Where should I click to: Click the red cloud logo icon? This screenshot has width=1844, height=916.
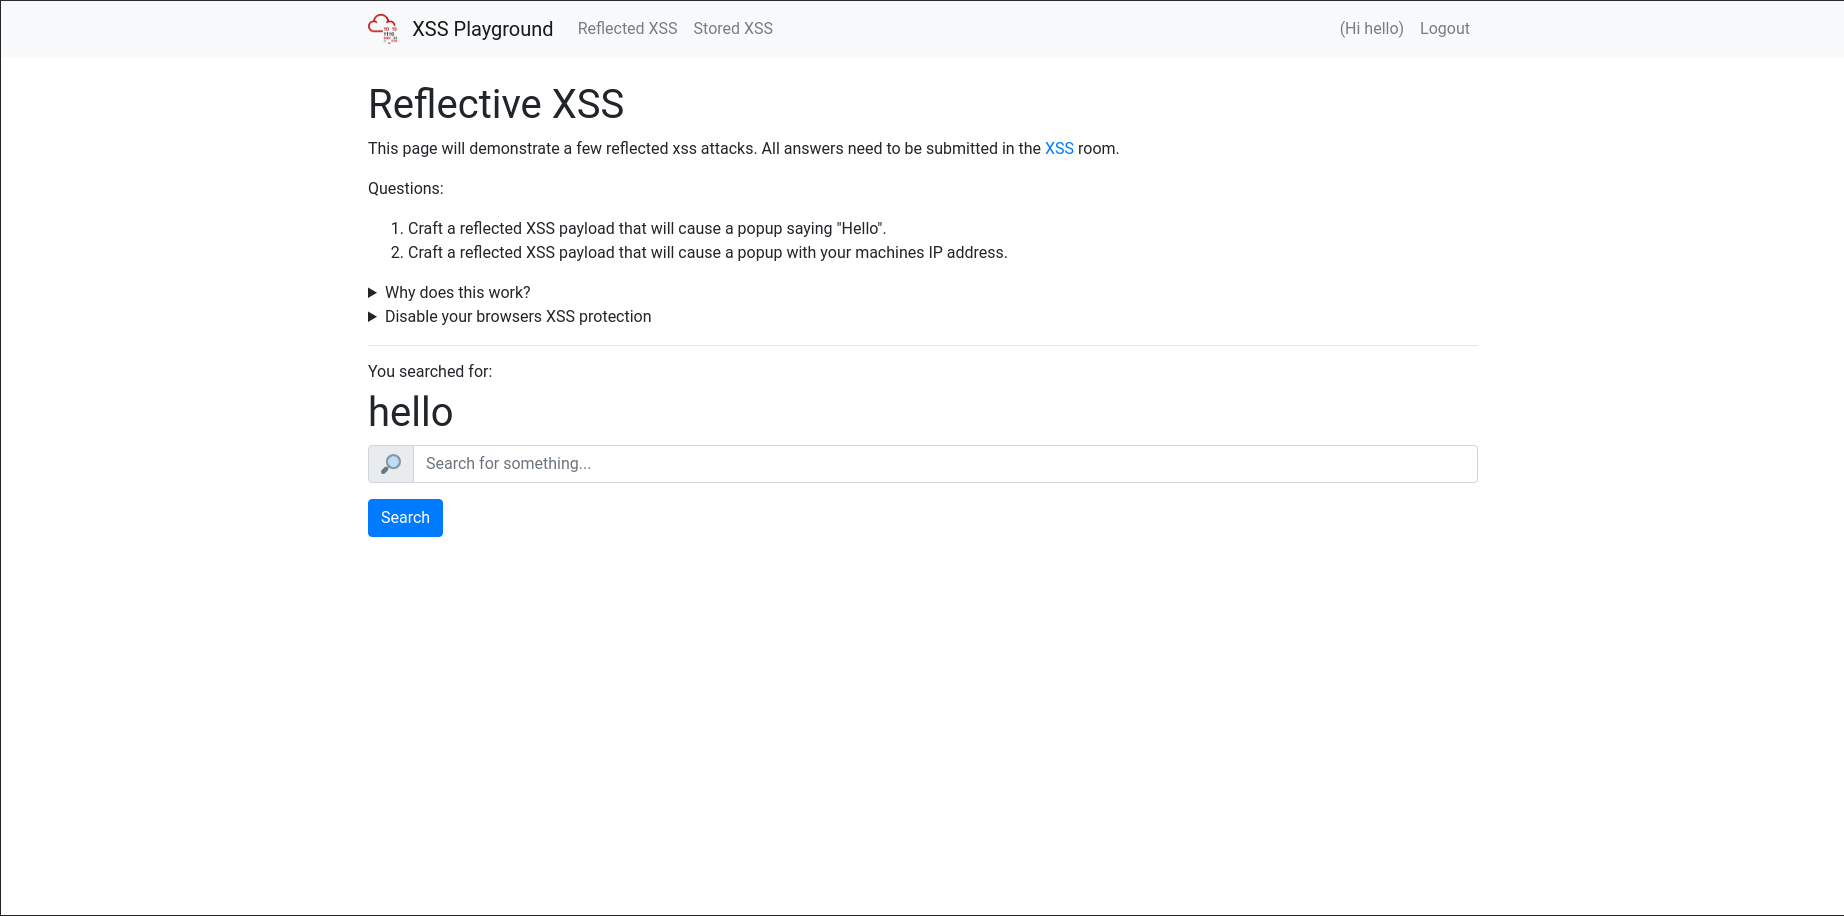[382, 28]
